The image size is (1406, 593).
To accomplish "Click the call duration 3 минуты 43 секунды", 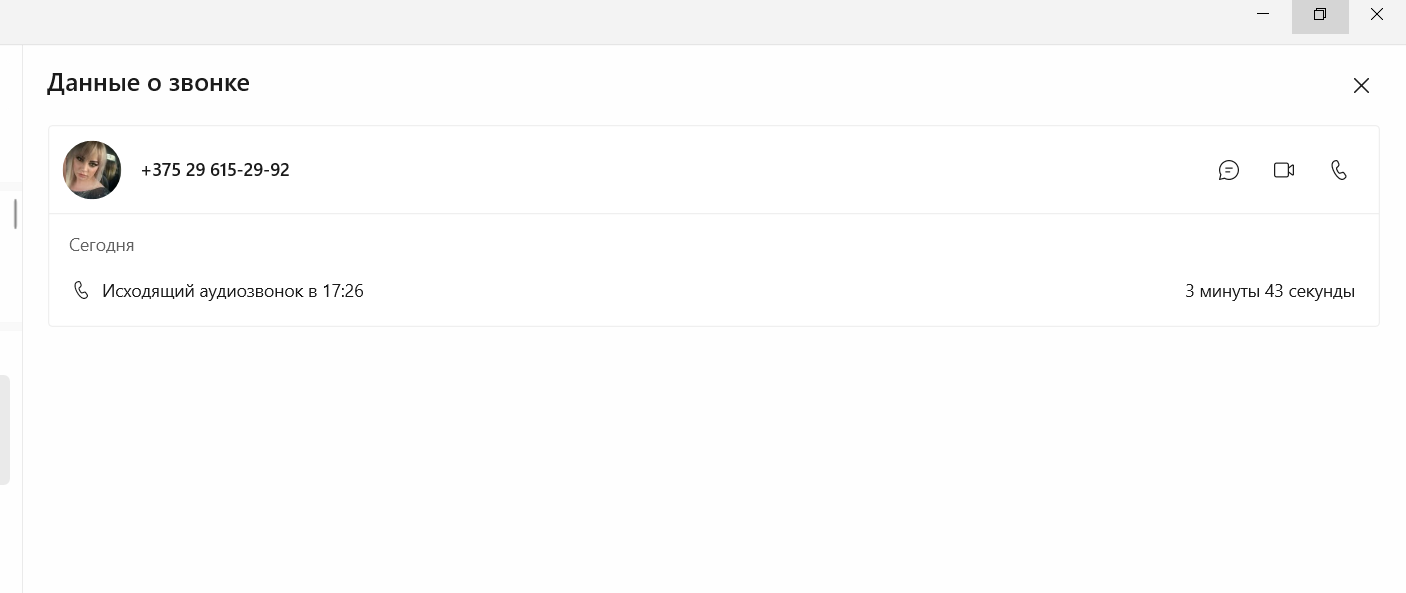I will coord(1270,291).
